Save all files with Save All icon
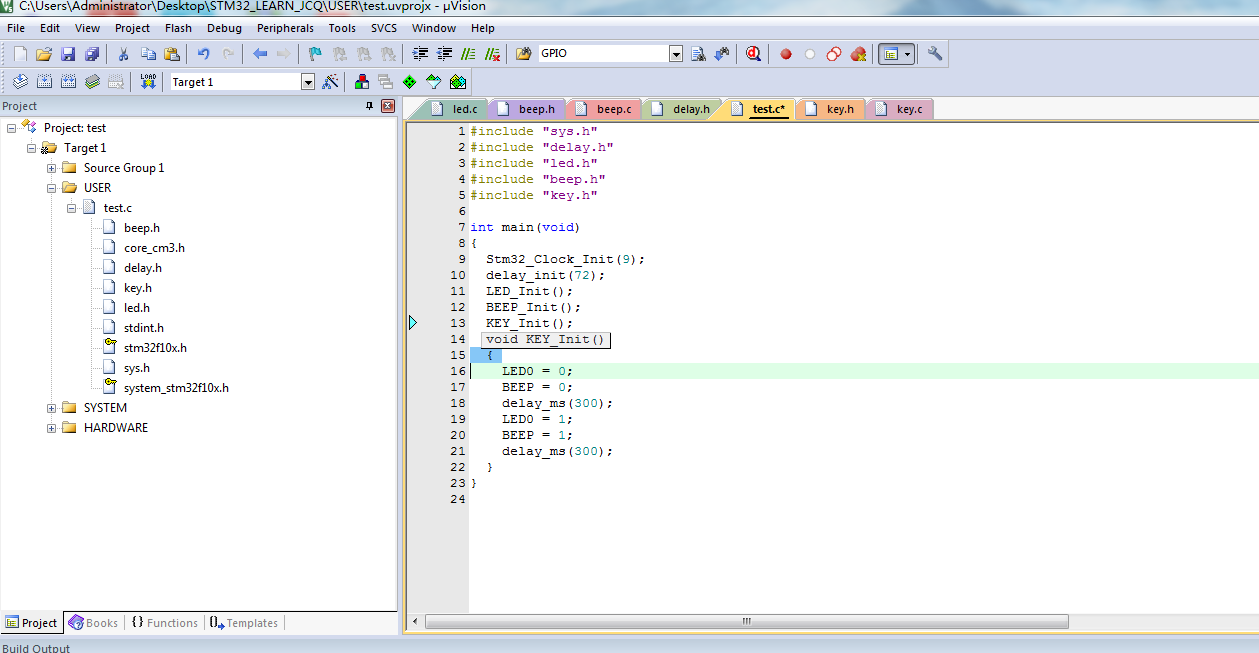Image resolution: width=1259 pixels, height=653 pixels. click(x=91, y=54)
